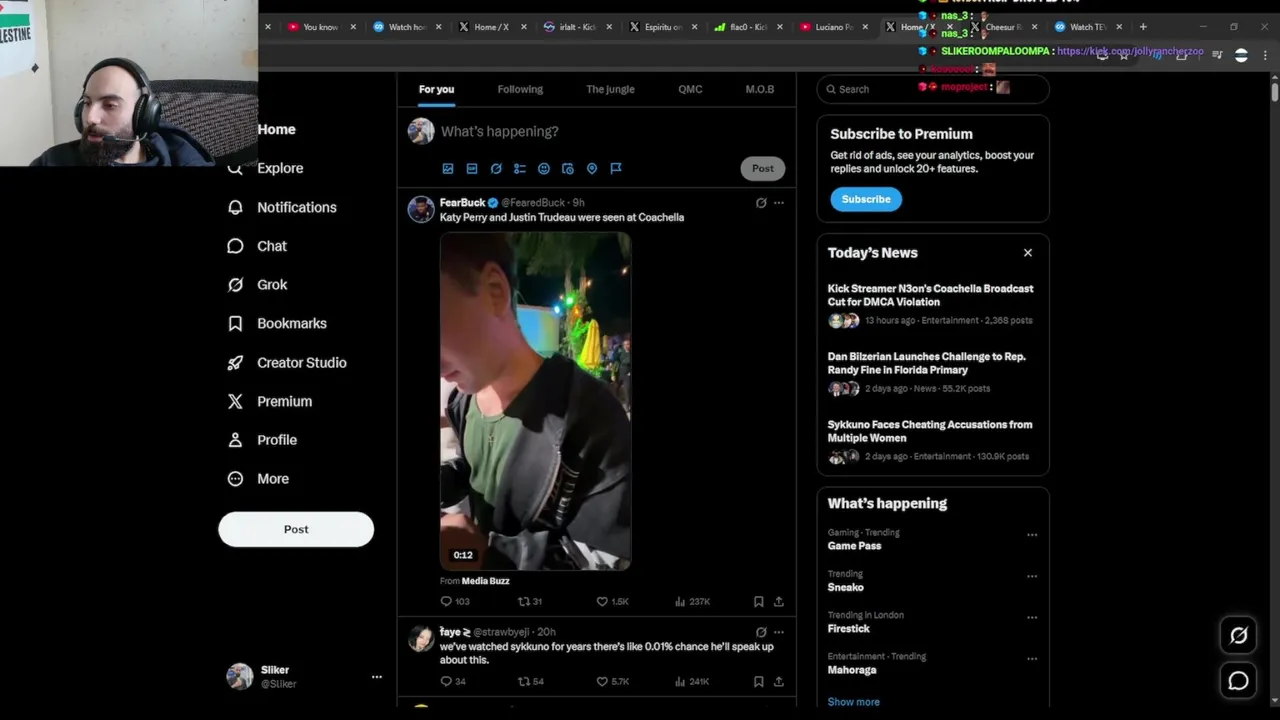The image size is (1280, 720).
Task: Open the more options on FearBuck's post
Action: pyautogui.click(x=779, y=203)
